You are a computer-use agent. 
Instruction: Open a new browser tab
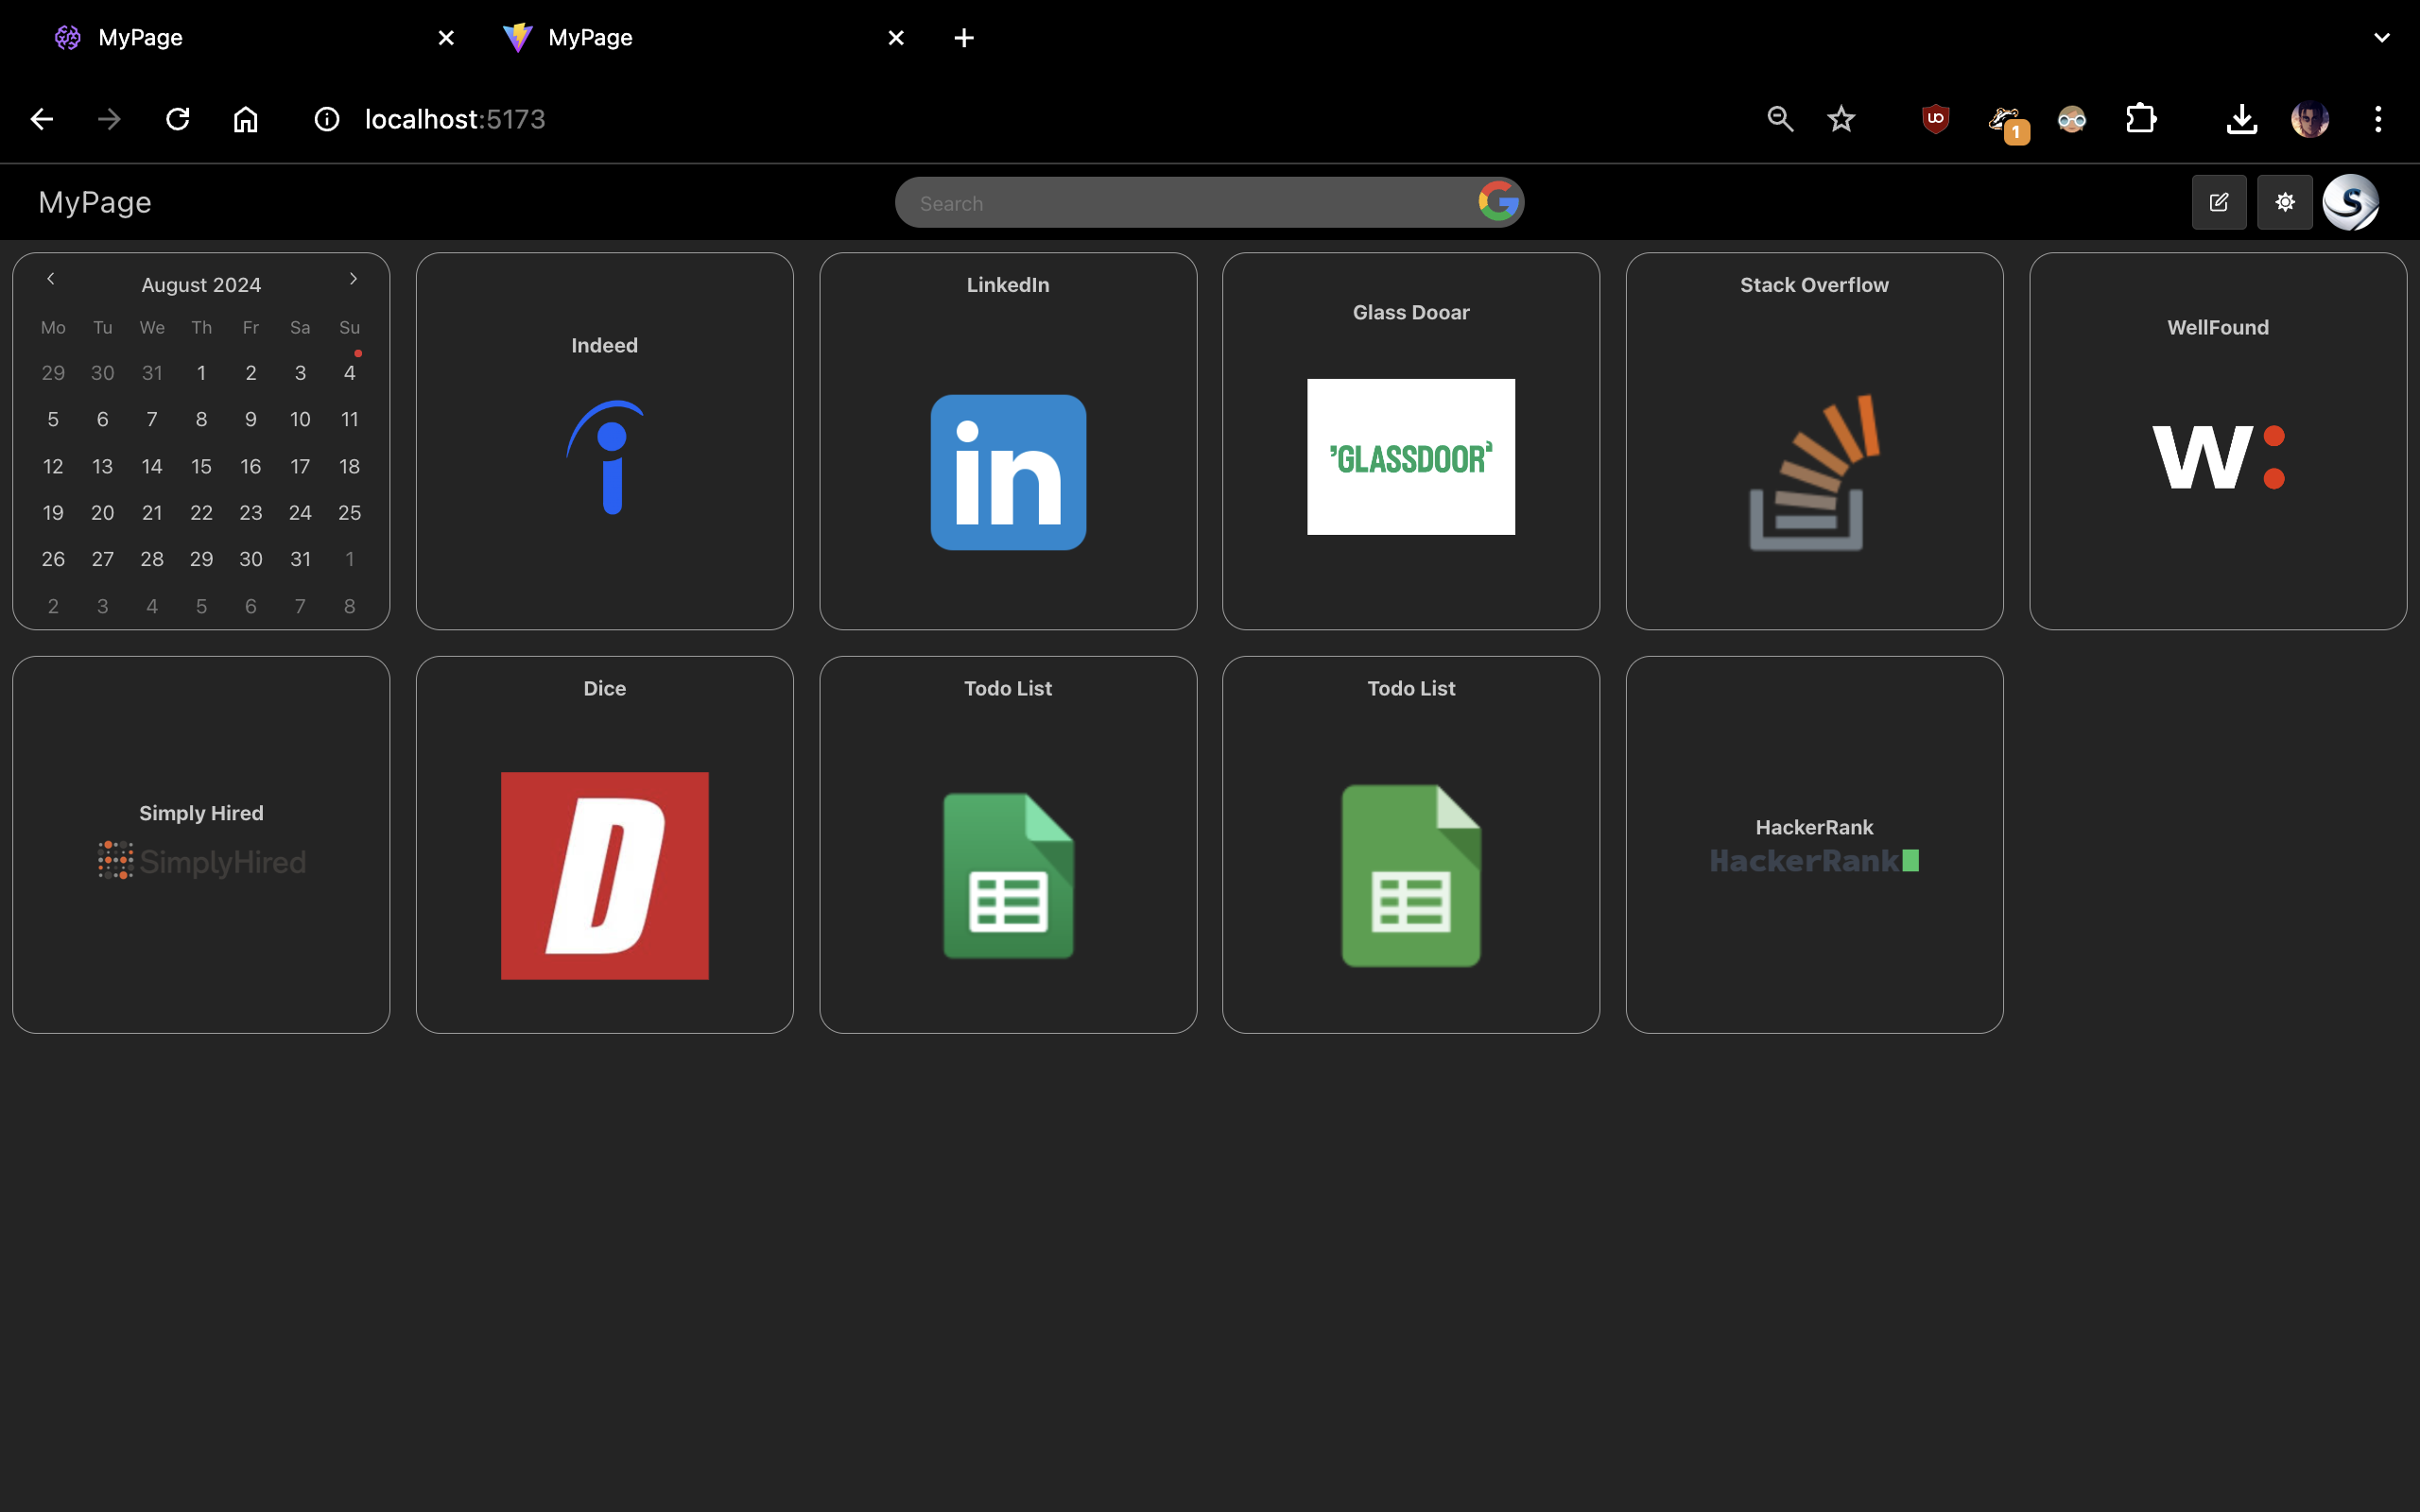(962, 37)
